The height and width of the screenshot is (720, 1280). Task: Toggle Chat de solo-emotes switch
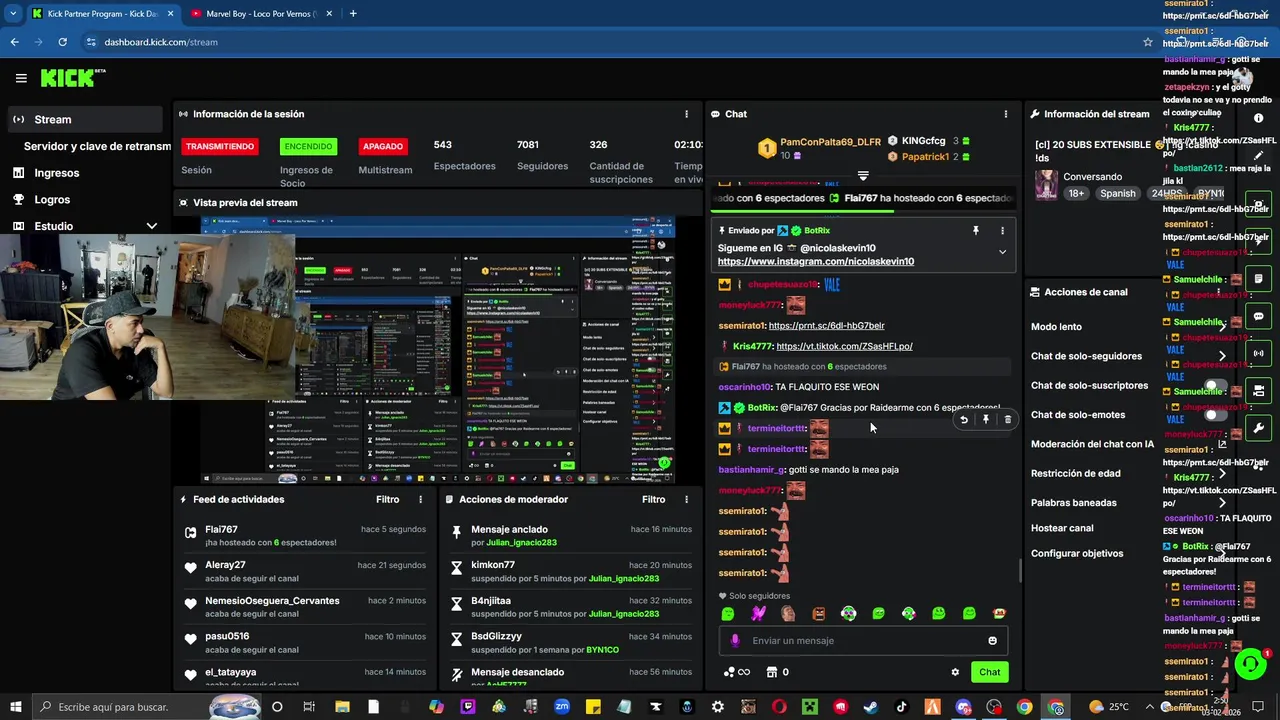(x=1215, y=415)
